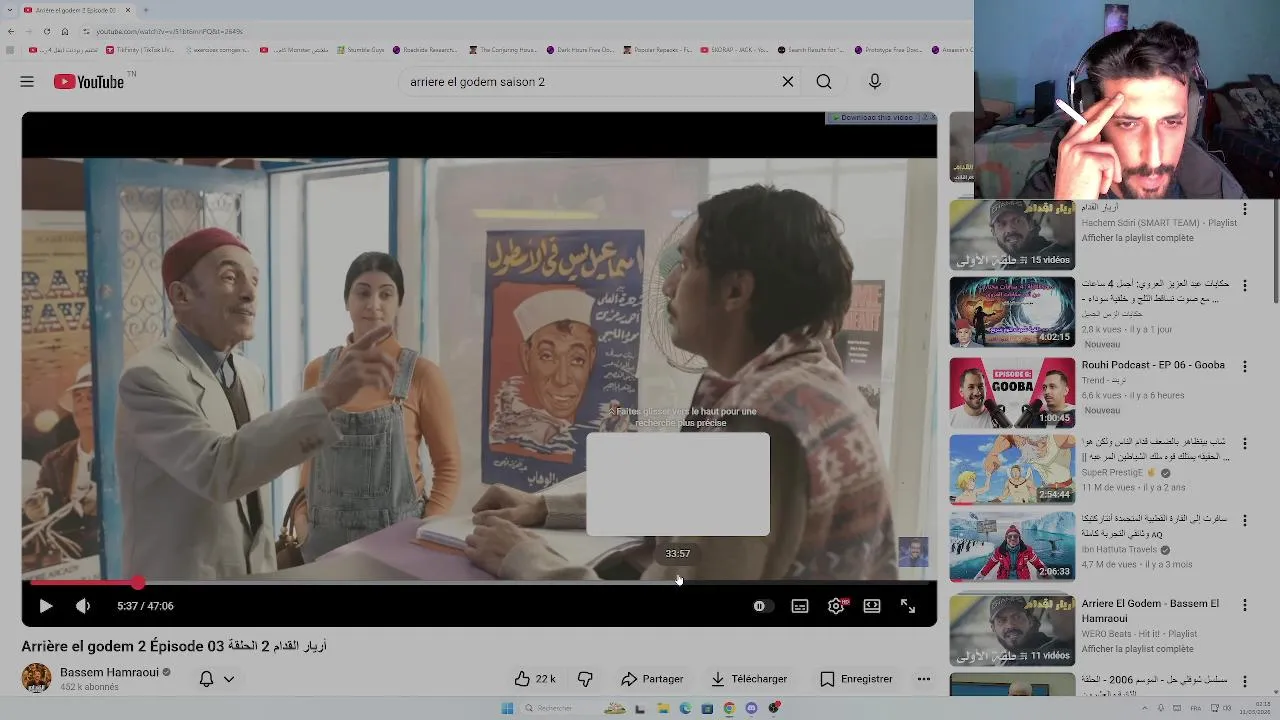Viewport: 1280px width, 720px height.
Task: Open Arriere El Godem WERO Beats playlist
Action: (x=1012, y=630)
